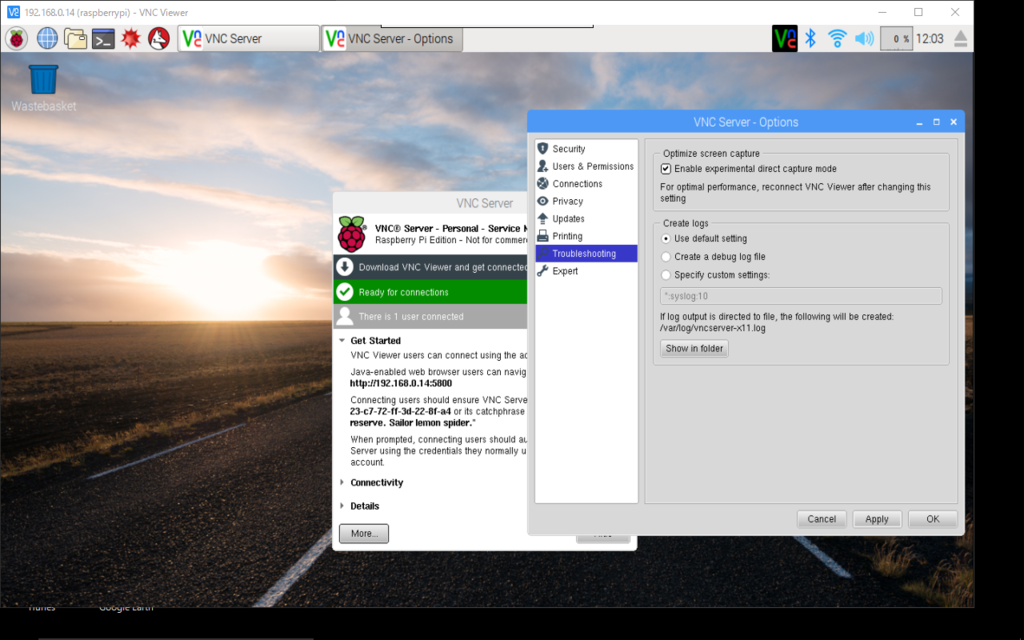The width and height of the screenshot is (1024, 640).
Task: Click the CPU usage monitor showing 0 %
Action: [896, 39]
